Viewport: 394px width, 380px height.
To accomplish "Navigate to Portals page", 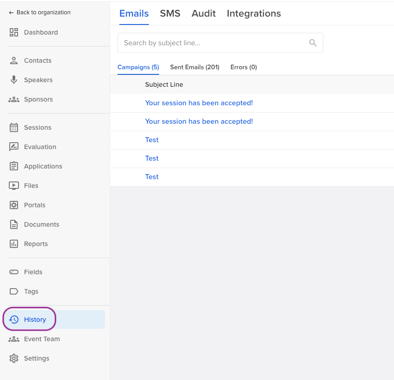I will [x=35, y=205].
